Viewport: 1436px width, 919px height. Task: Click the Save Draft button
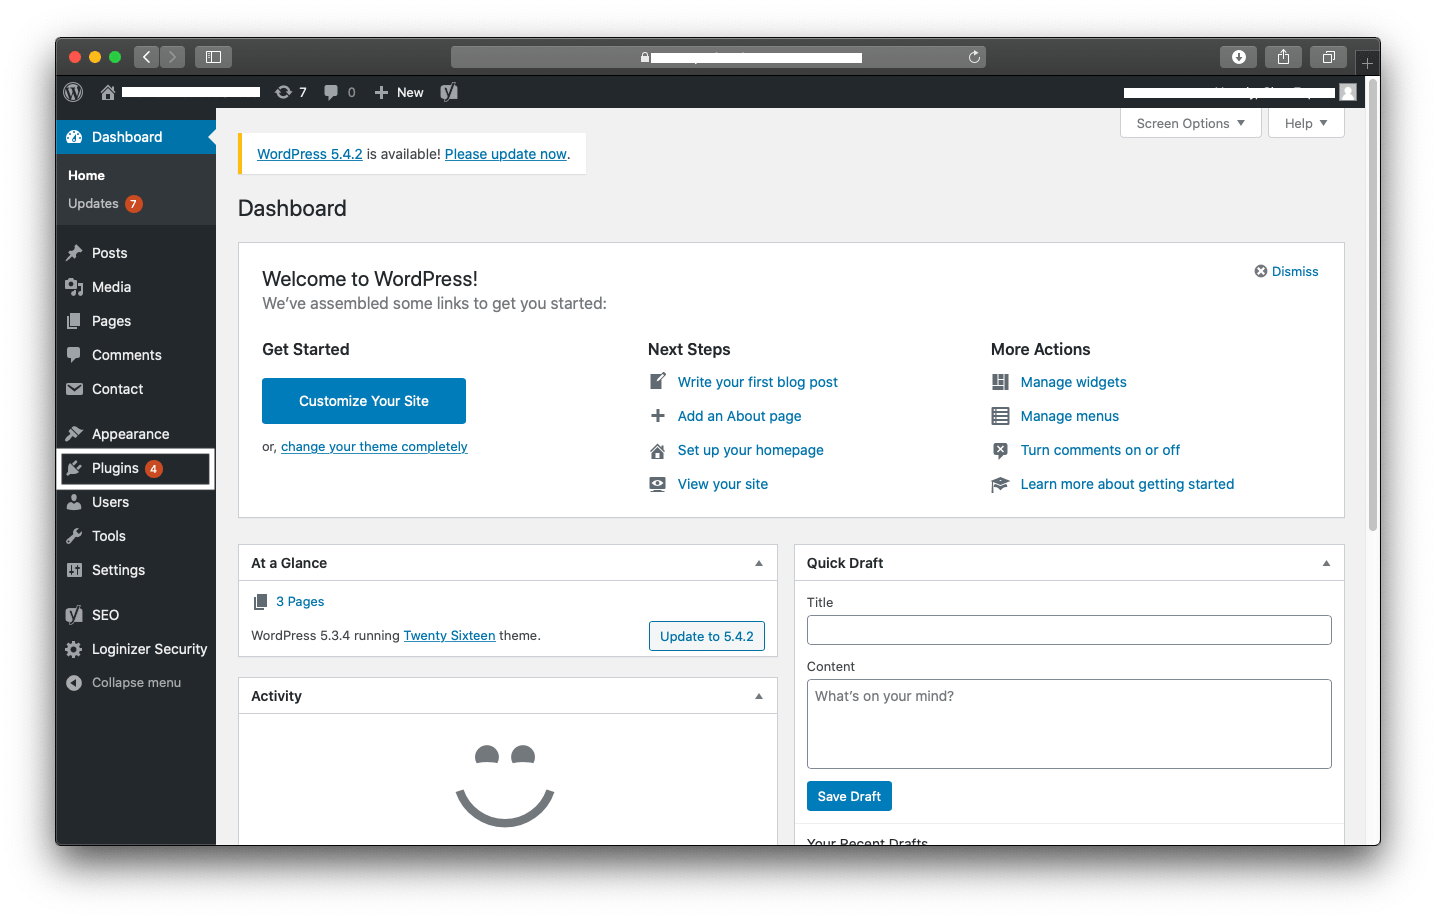(849, 796)
